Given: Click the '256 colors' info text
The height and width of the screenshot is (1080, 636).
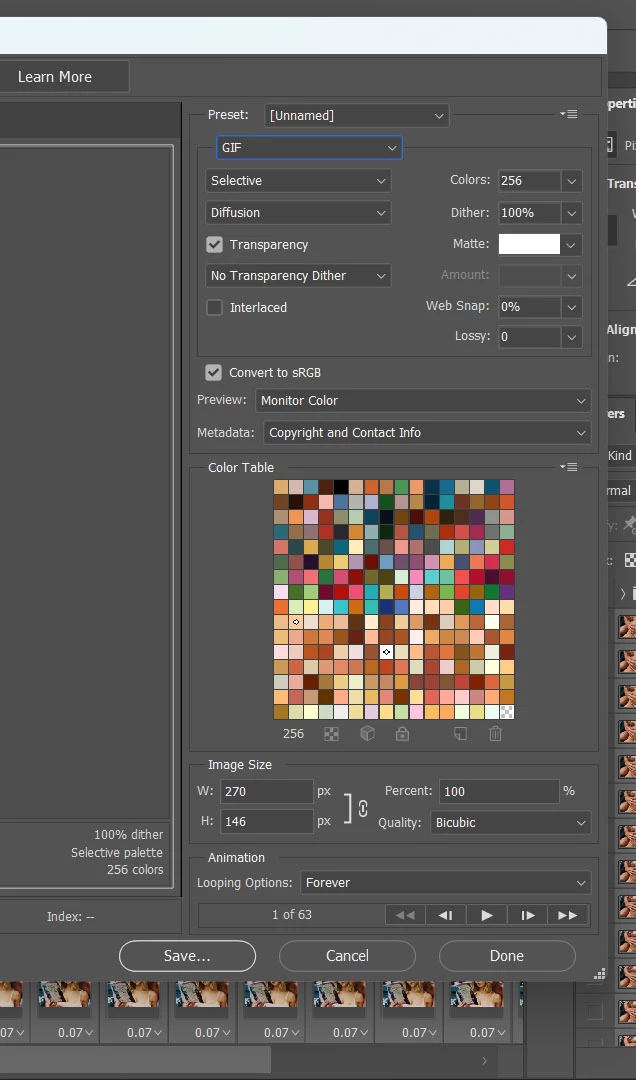Looking at the screenshot, I should (135, 870).
